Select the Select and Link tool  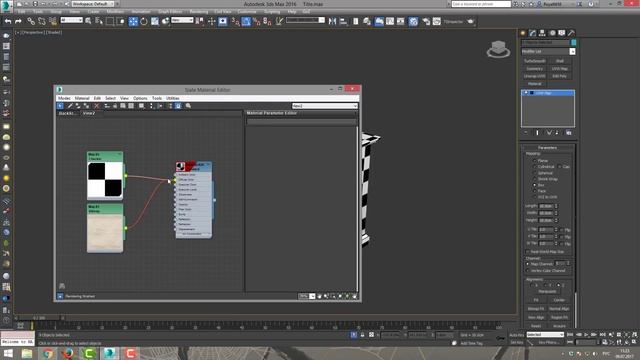pos(31,21)
